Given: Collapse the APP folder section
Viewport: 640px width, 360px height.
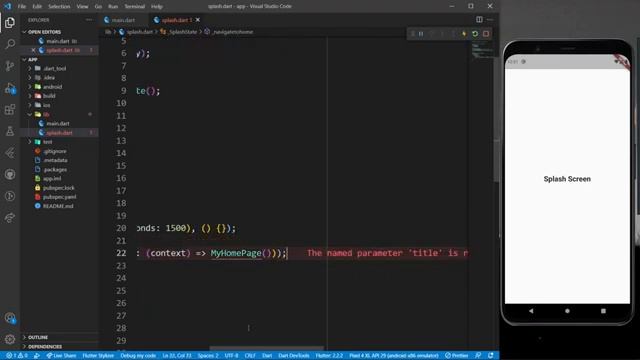Looking at the screenshot, I should point(33,60).
